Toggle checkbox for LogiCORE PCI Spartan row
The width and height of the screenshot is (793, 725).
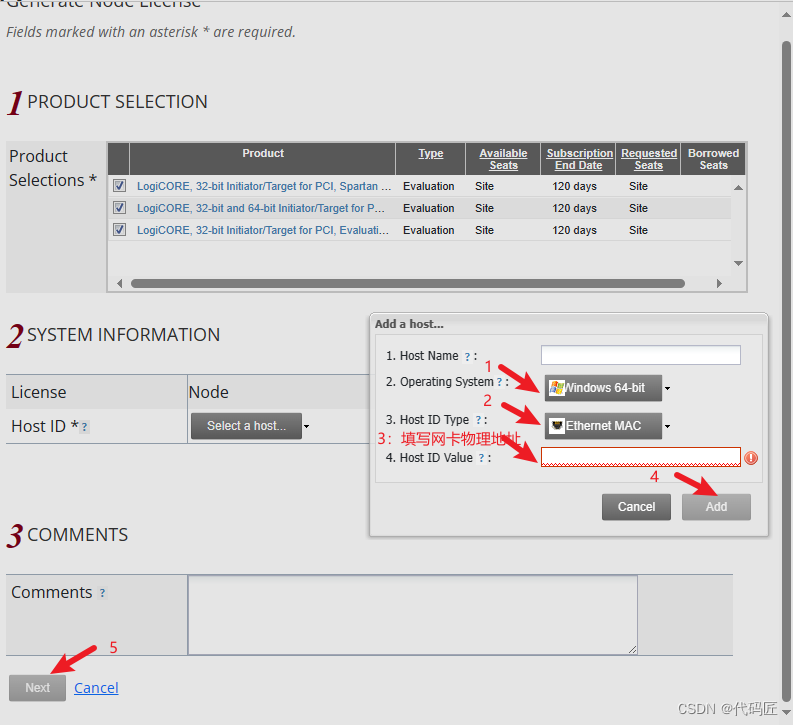click(x=119, y=186)
